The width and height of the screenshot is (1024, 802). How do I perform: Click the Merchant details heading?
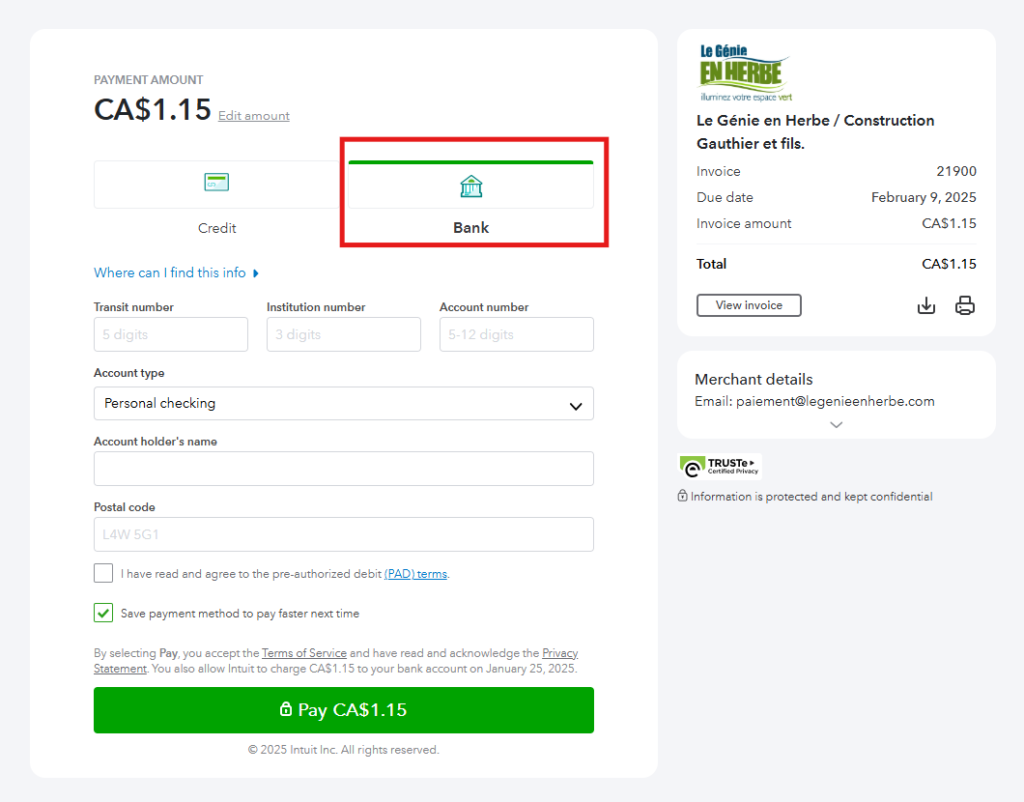[x=754, y=379]
